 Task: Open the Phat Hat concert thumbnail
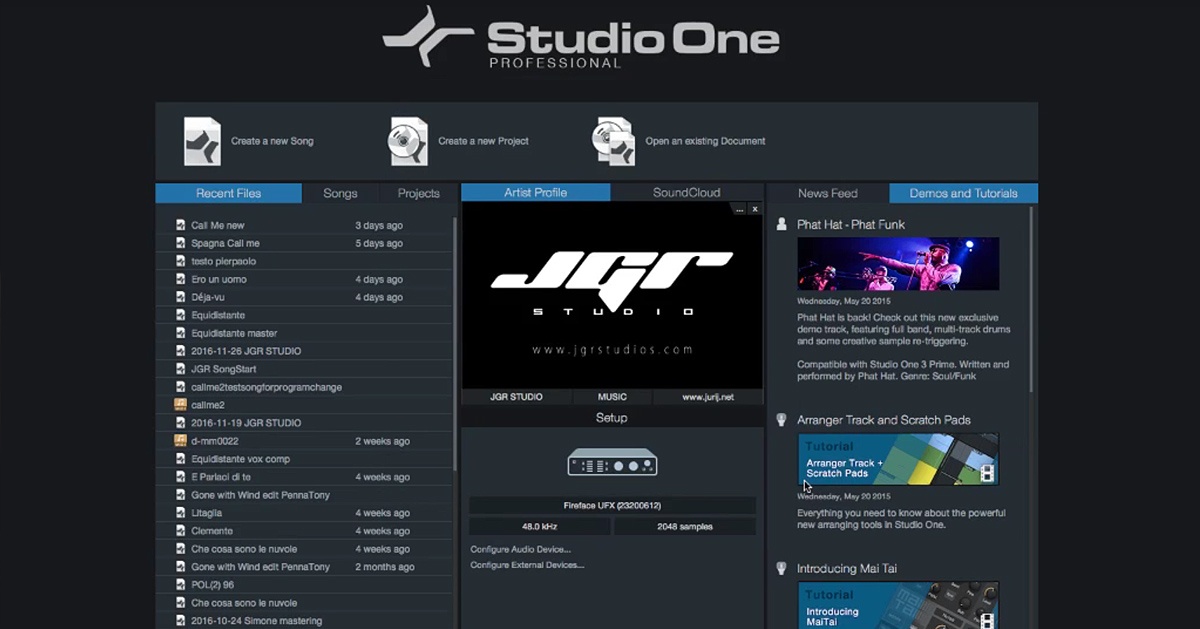(898, 264)
